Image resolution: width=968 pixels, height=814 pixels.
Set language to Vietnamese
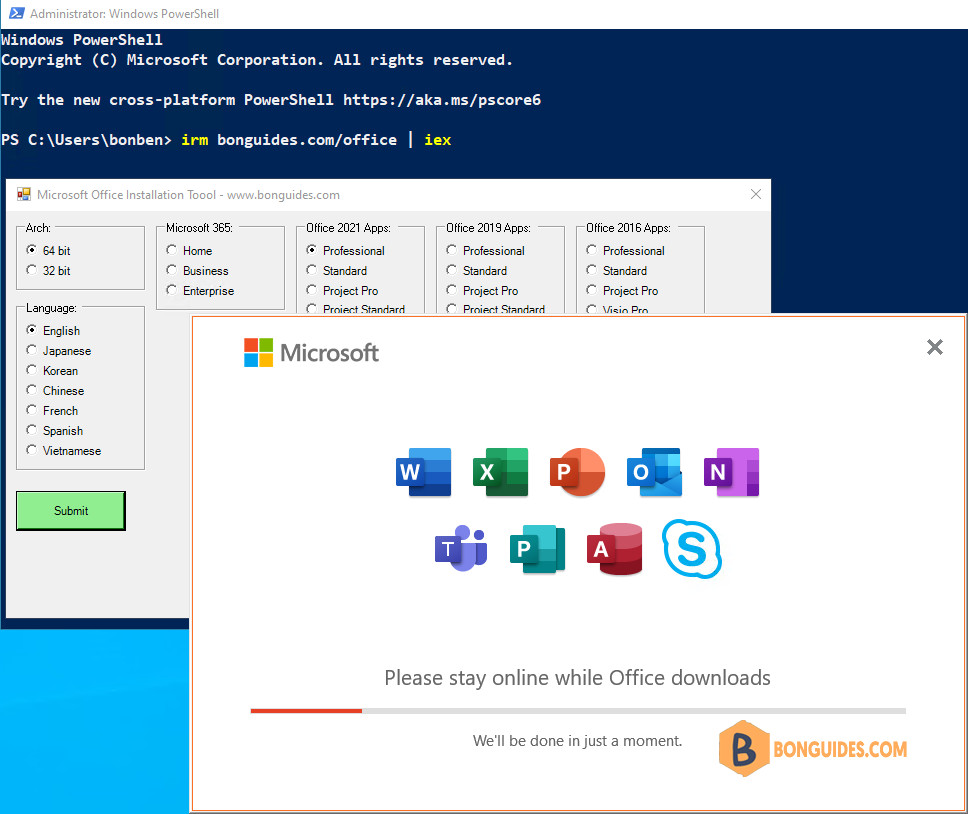[64, 451]
